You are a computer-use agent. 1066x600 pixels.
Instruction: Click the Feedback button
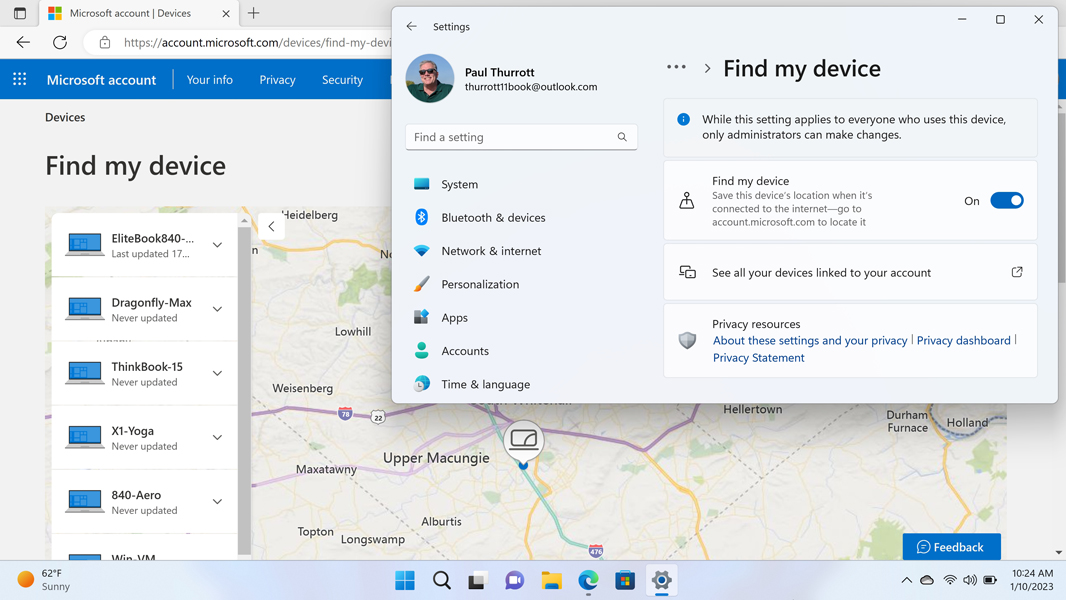(x=951, y=547)
